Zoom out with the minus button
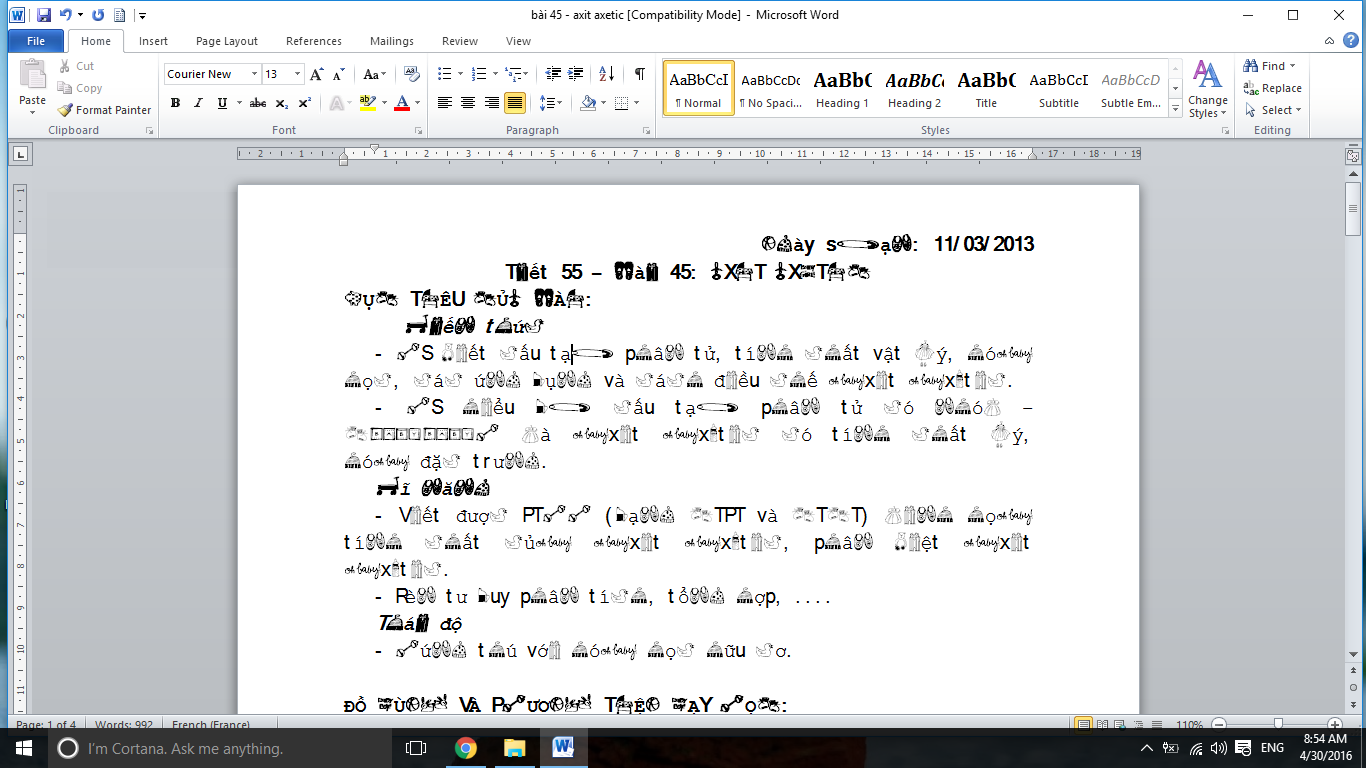 [x=1217, y=724]
